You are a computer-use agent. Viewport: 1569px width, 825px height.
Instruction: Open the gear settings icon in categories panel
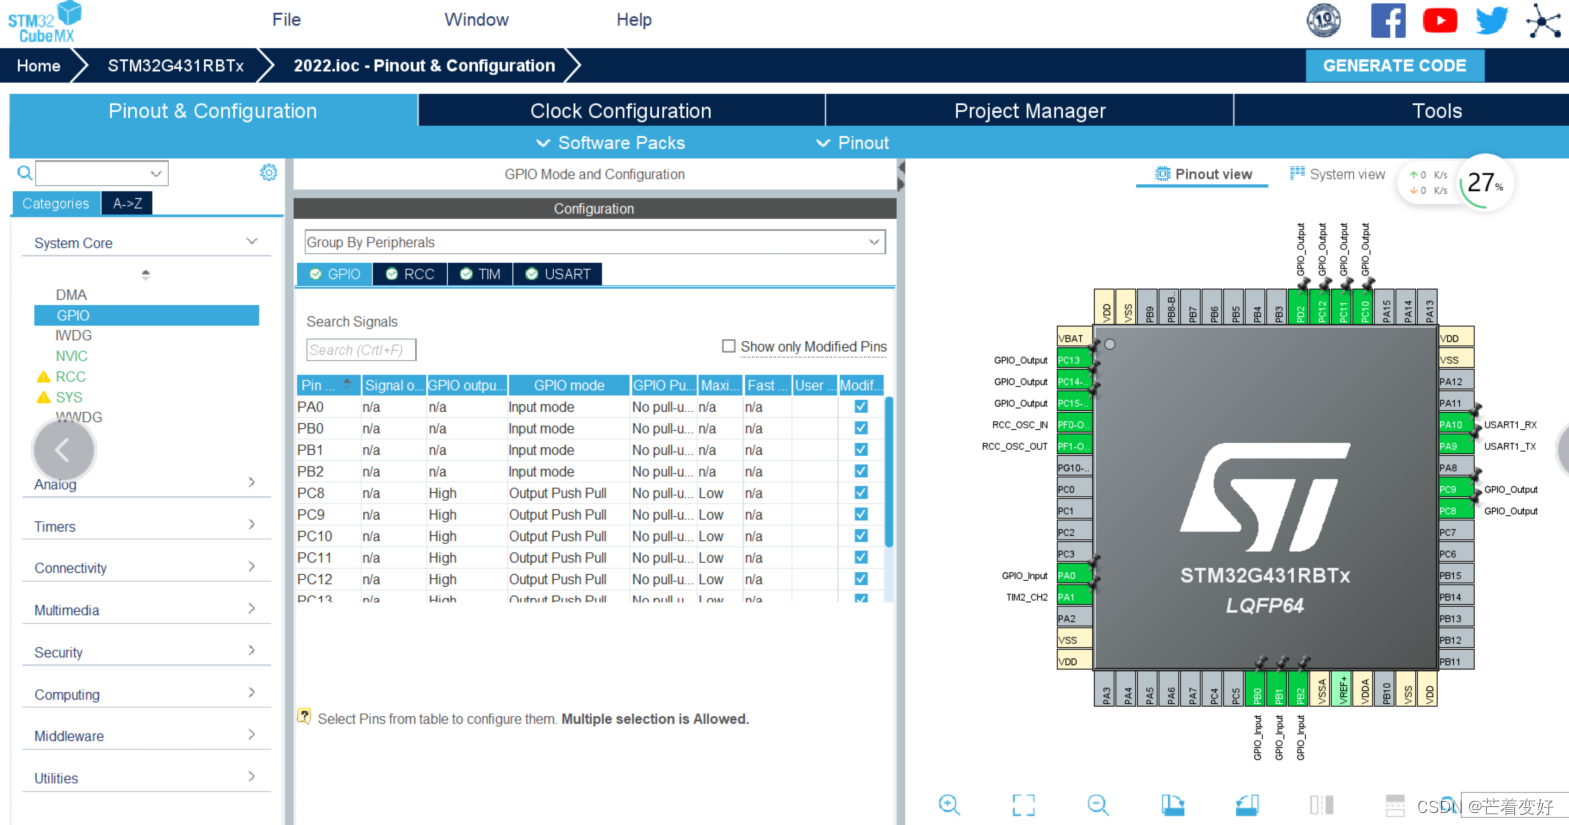click(x=268, y=172)
